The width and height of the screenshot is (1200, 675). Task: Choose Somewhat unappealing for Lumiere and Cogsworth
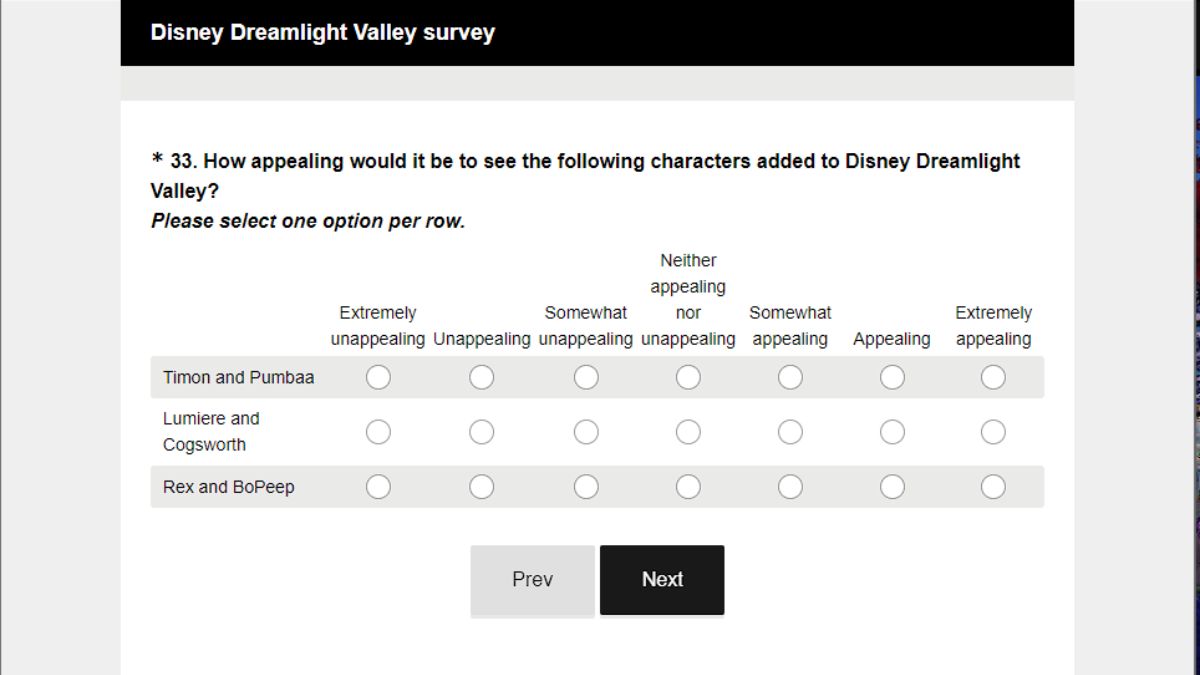586,432
